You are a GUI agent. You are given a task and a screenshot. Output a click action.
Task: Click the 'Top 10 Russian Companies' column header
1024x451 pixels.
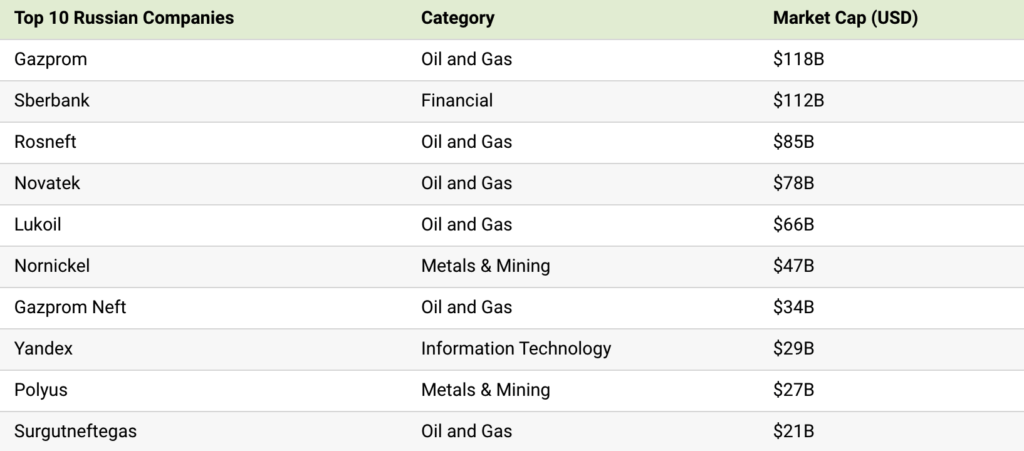coord(124,18)
